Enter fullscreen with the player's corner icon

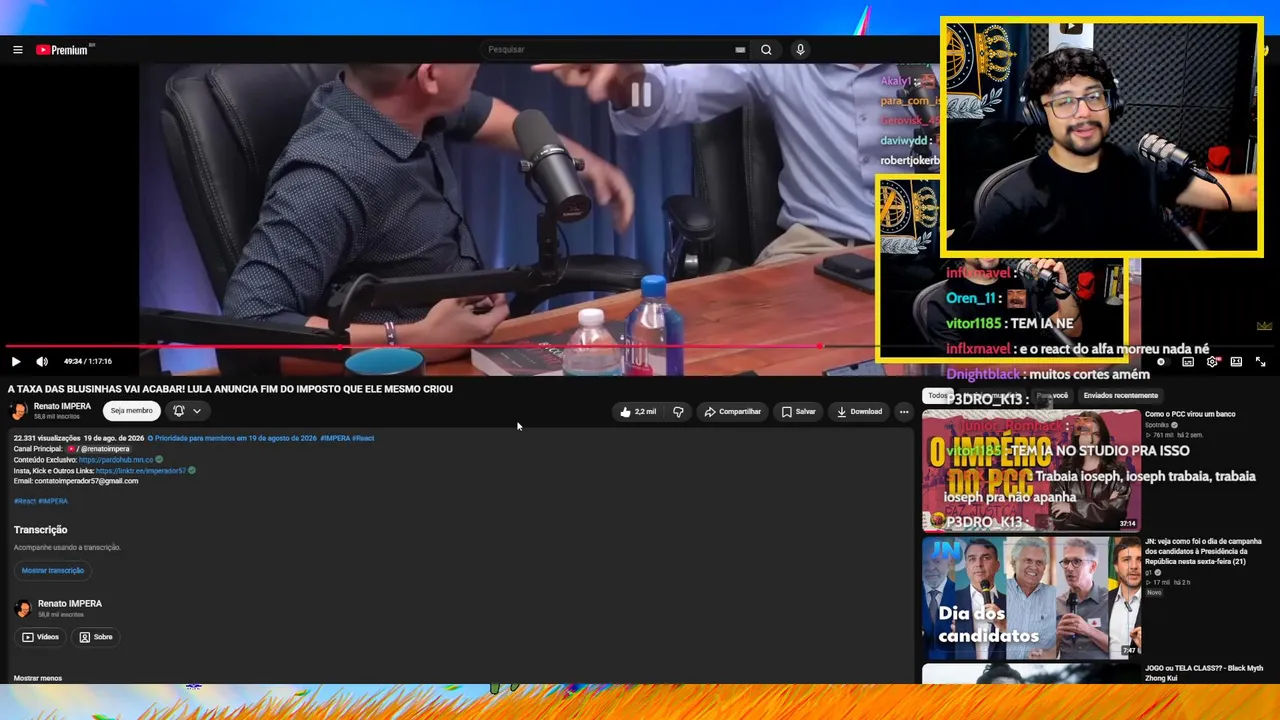pyautogui.click(x=1260, y=362)
